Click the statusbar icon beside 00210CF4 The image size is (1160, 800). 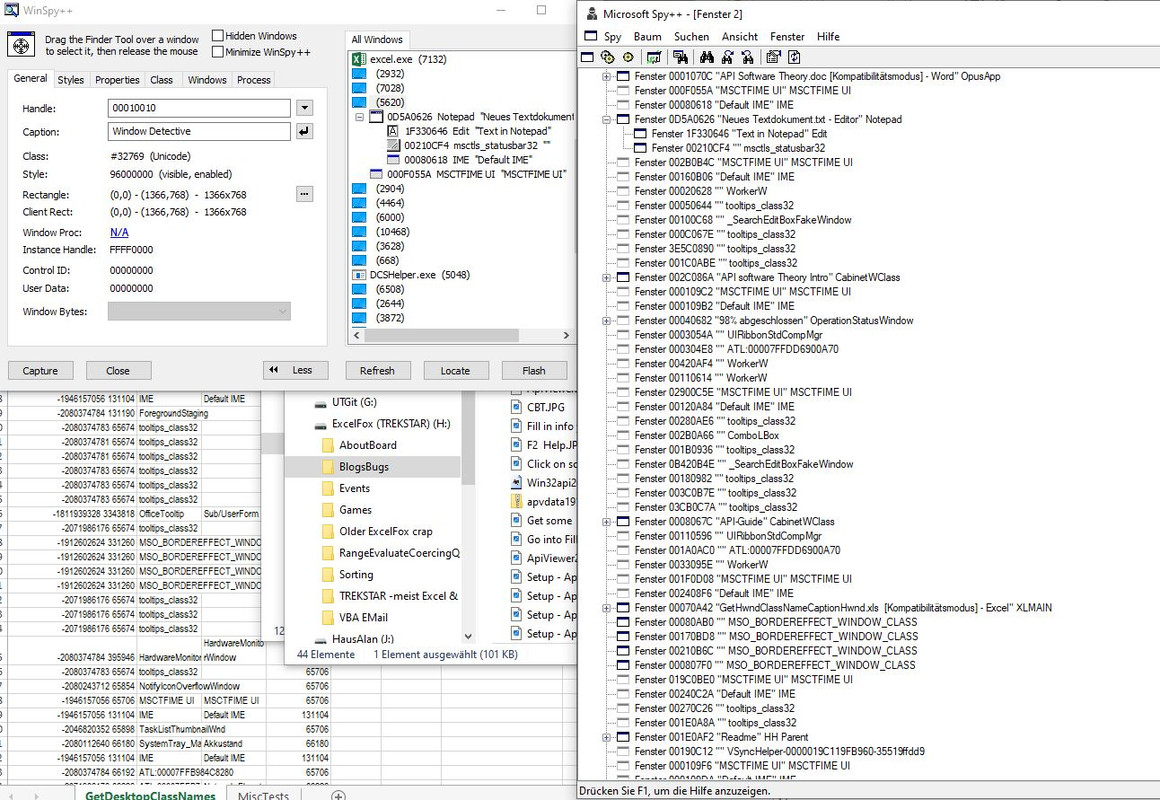(x=393, y=145)
